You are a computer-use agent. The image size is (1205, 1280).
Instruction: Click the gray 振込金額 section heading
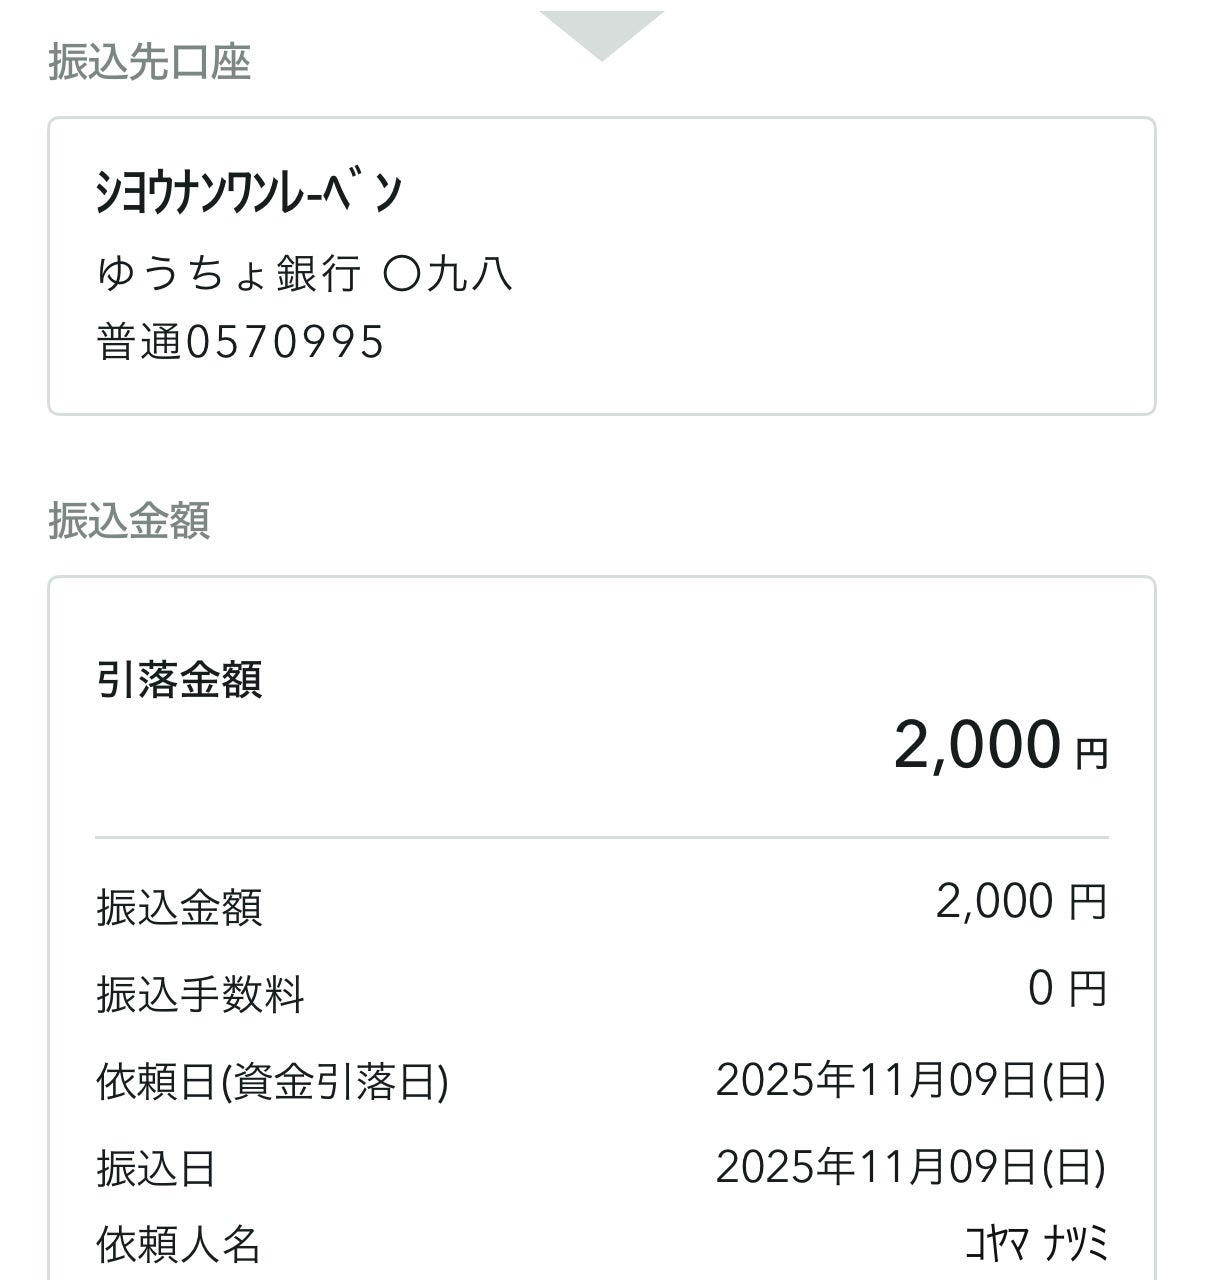click(x=129, y=521)
